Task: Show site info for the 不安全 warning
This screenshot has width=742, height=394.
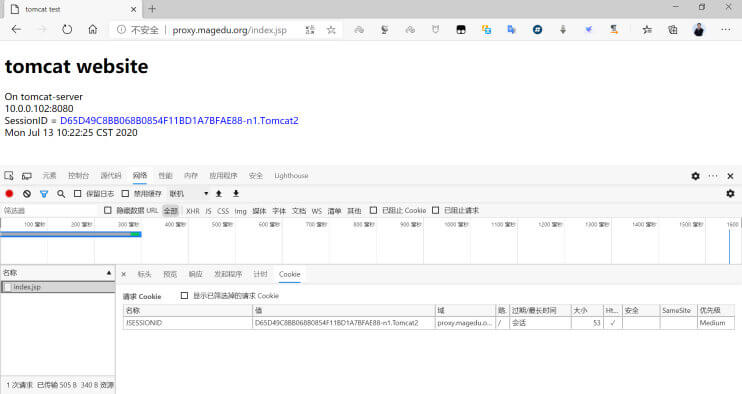Action: click(x=138, y=30)
